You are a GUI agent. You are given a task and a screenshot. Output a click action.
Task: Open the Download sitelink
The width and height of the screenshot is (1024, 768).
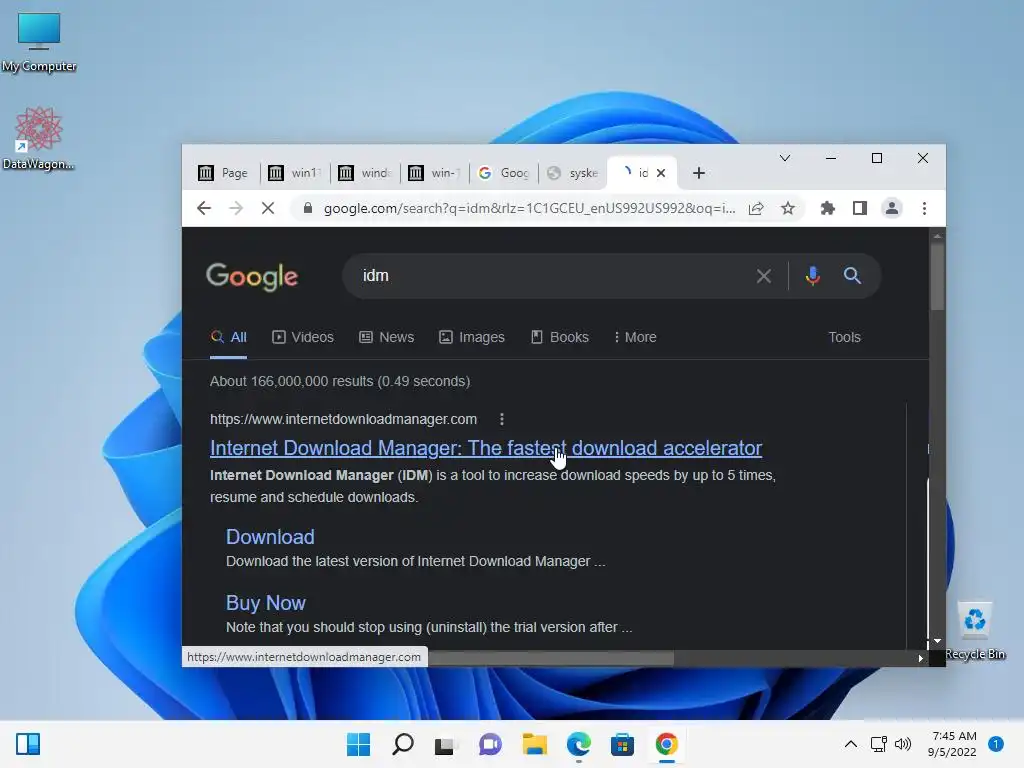click(x=270, y=537)
